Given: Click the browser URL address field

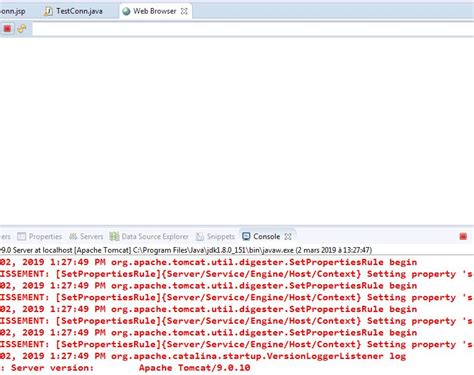Looking at the screenshot, I should [253, 29].
